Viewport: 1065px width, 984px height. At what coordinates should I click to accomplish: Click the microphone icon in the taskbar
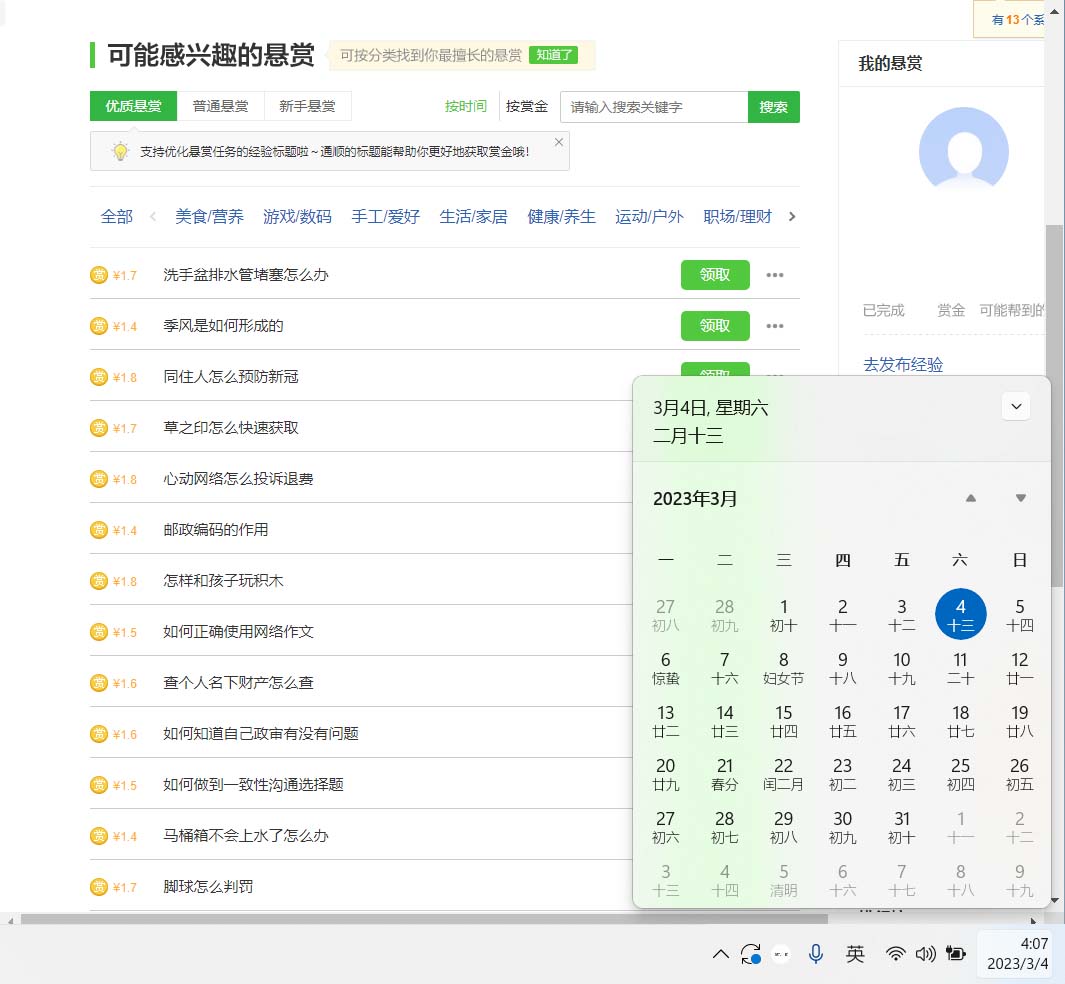point(816,954)
